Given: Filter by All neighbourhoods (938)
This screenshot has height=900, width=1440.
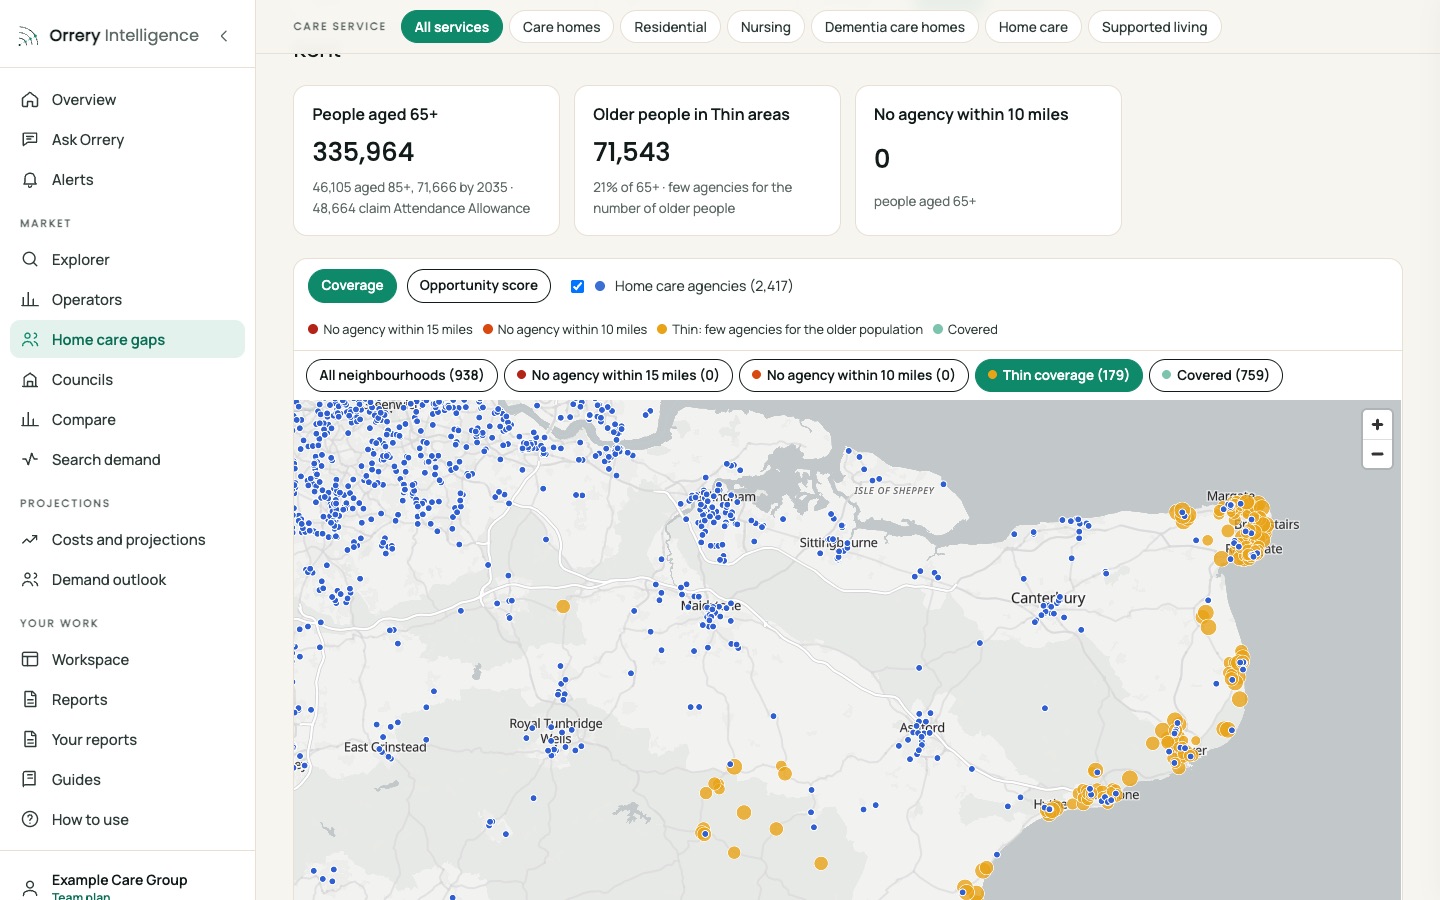Looking at the screenshot, I should [x=402, y=376].
